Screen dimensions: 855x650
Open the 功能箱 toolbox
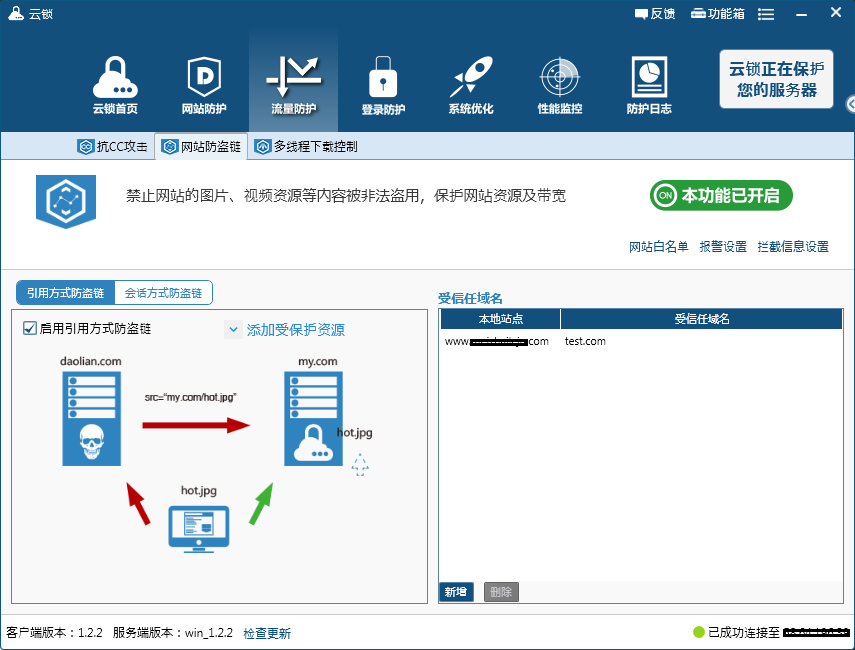pyautogui.click(x=718, y=14)
